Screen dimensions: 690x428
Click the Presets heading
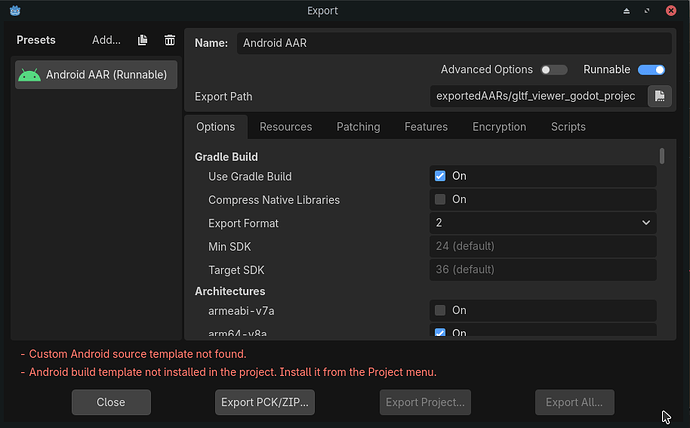tap(36, 40)
